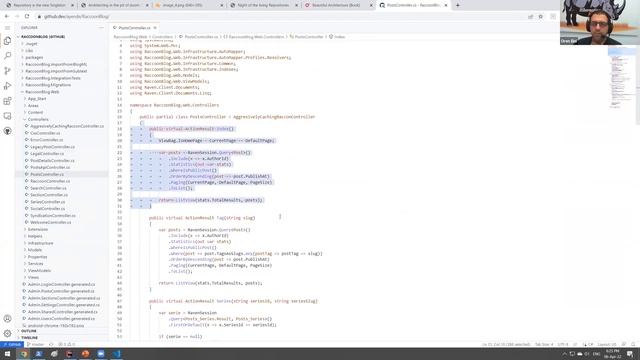The width and height of the screenshot is (640, 360).
Task: Open the Remote Explorer view
Action: pyautogui.click(x=7, y=116)
